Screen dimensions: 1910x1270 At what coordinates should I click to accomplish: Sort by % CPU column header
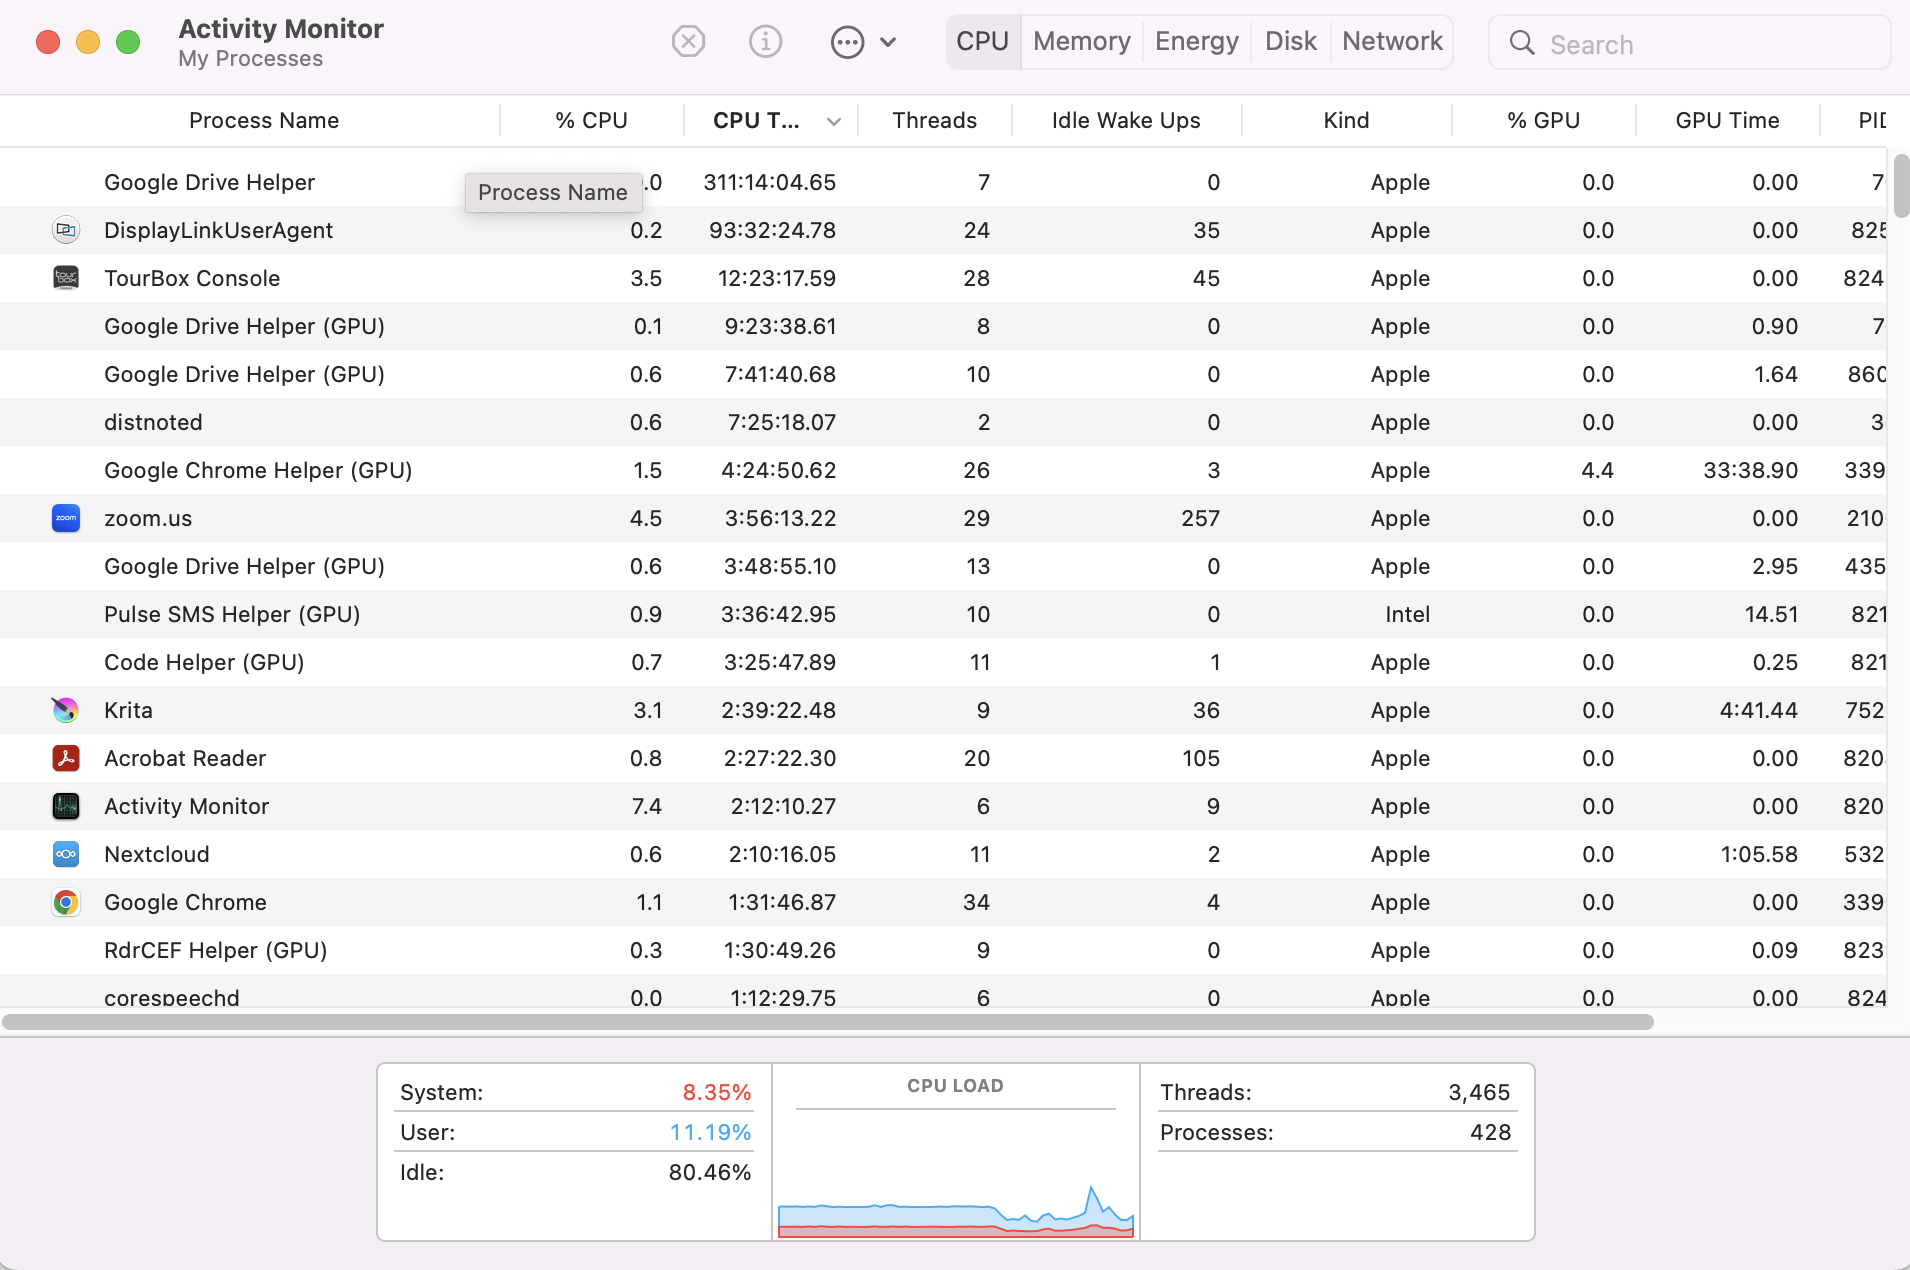pyautogui.click(x=591, y=121)
